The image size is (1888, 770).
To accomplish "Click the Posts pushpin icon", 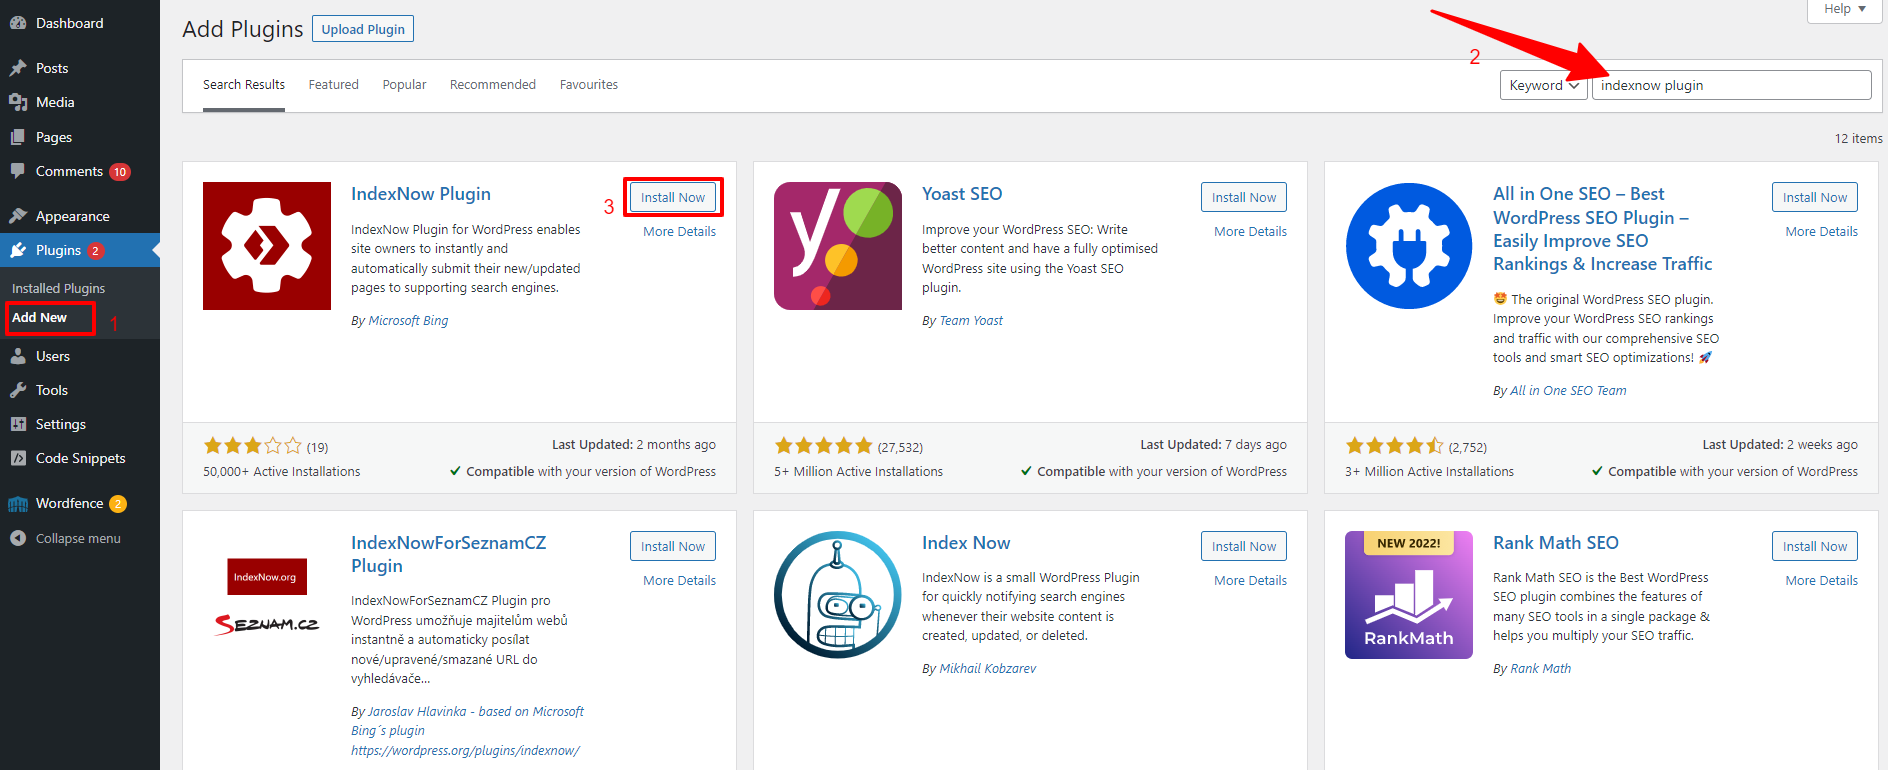I will [18, 68].
